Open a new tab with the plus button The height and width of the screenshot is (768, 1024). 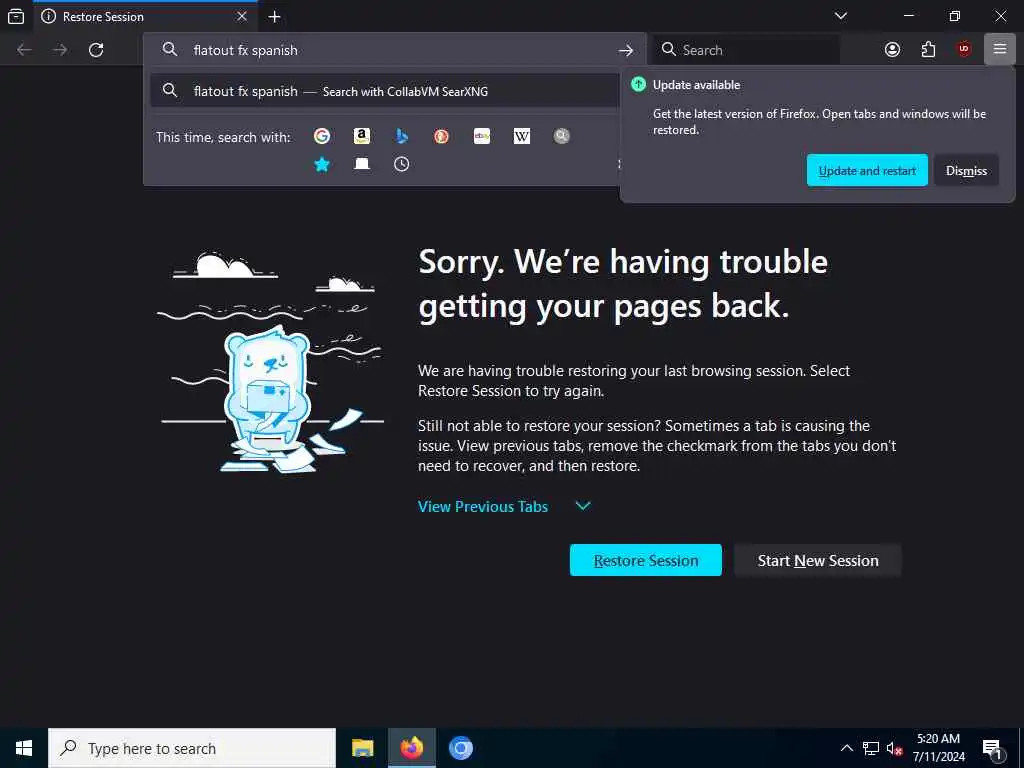click(275, 16)
